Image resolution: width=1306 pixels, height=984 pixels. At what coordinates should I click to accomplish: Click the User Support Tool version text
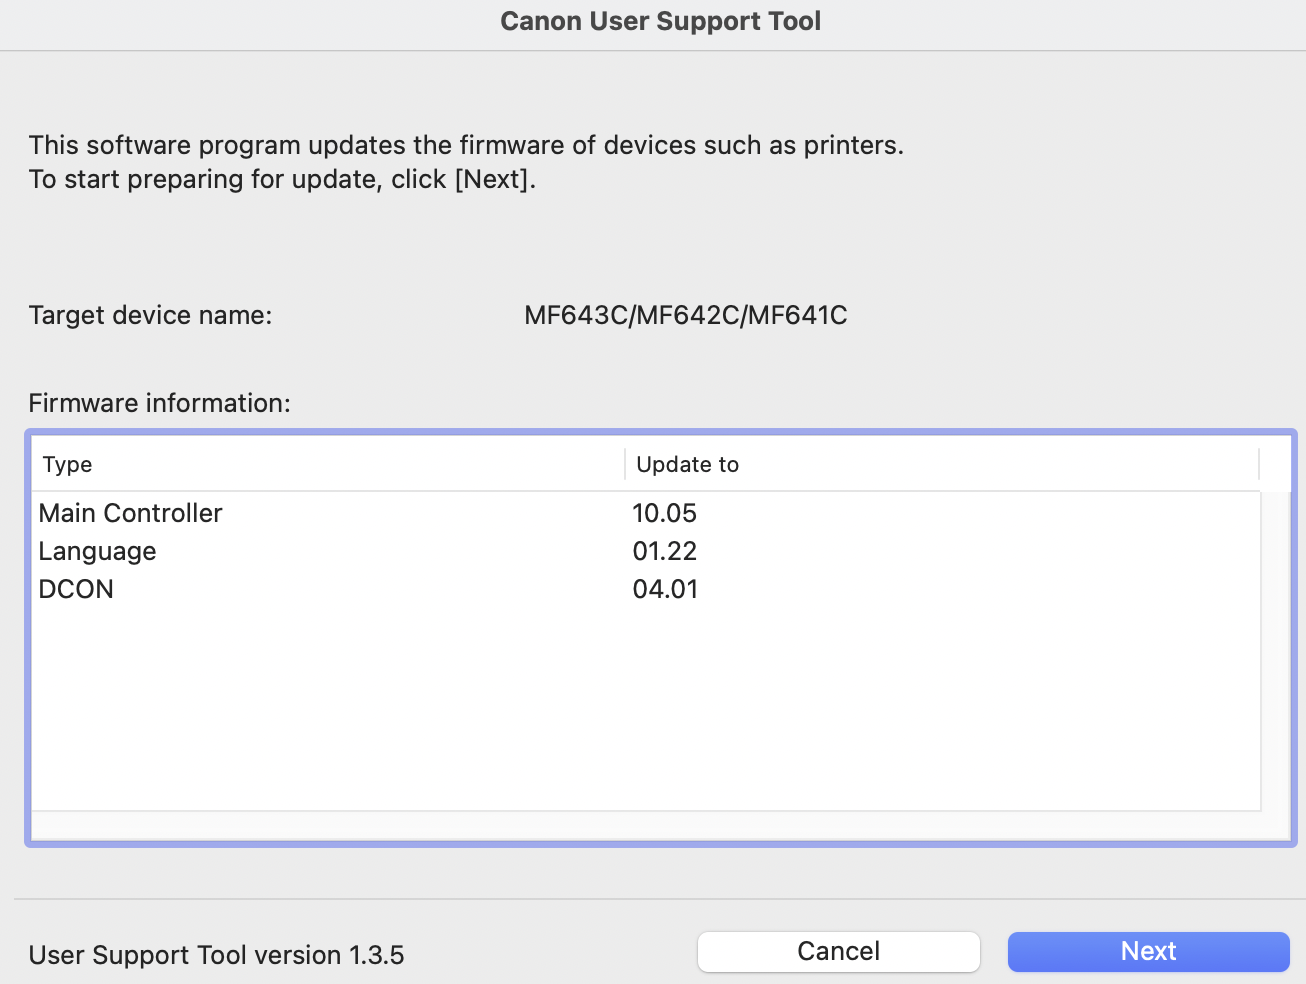click(216, 955)
